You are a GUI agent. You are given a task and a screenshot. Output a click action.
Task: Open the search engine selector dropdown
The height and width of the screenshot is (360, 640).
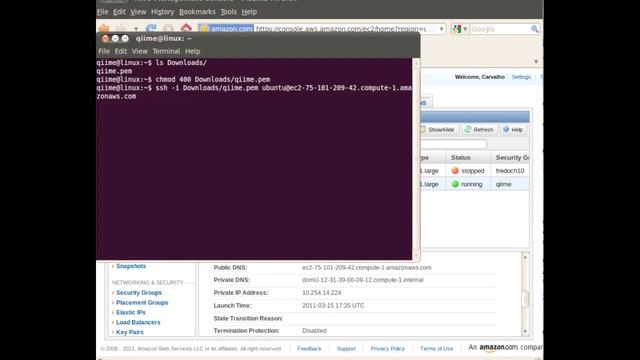465,29
